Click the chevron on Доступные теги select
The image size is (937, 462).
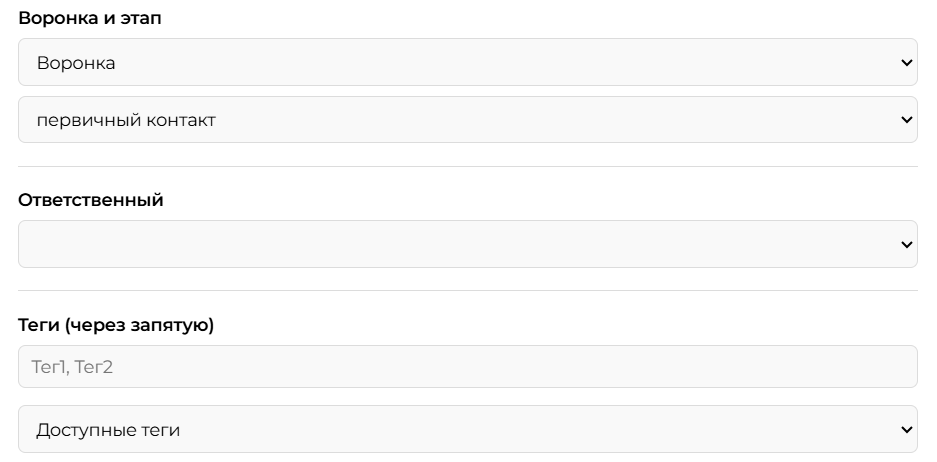click(907, 429)
